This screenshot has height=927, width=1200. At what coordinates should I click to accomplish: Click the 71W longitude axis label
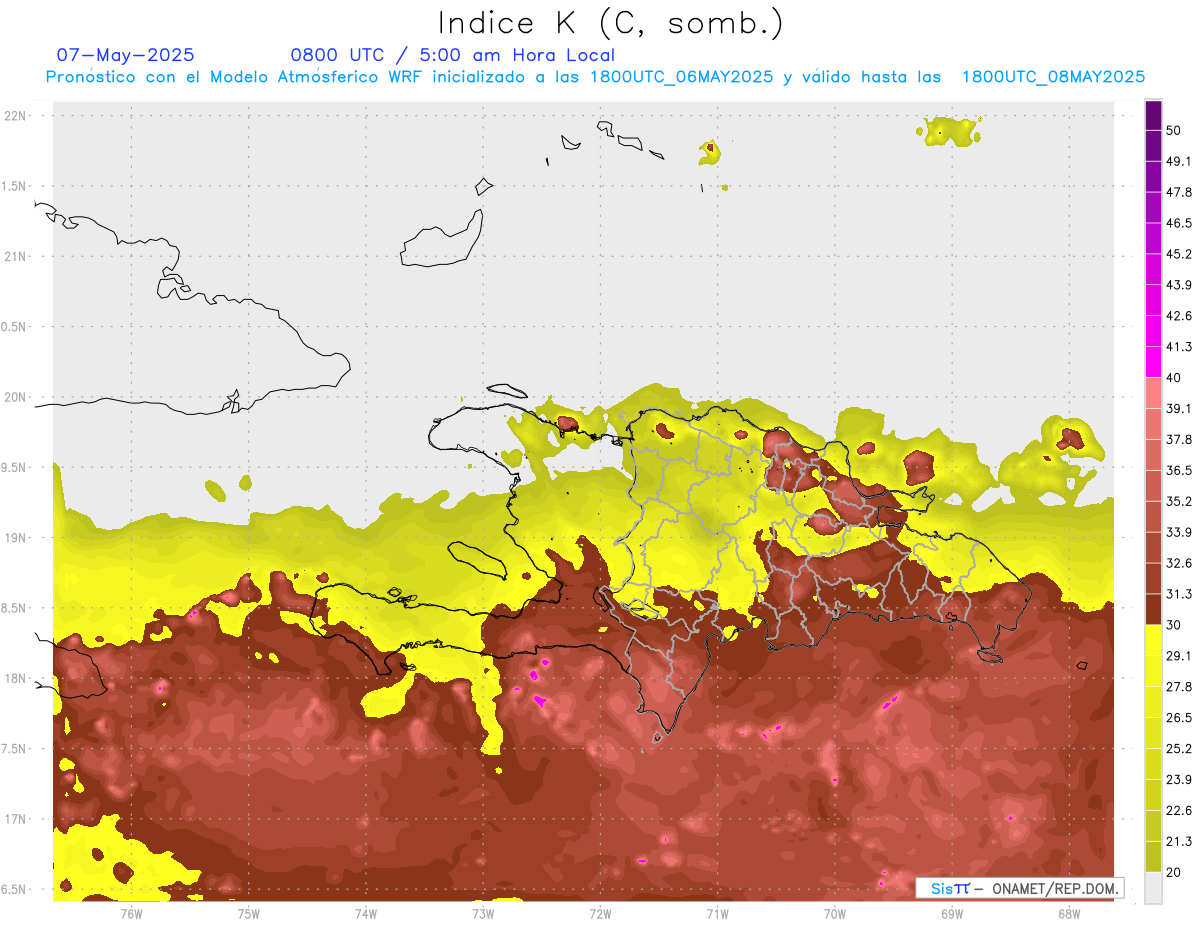click(x=717, y=913)
